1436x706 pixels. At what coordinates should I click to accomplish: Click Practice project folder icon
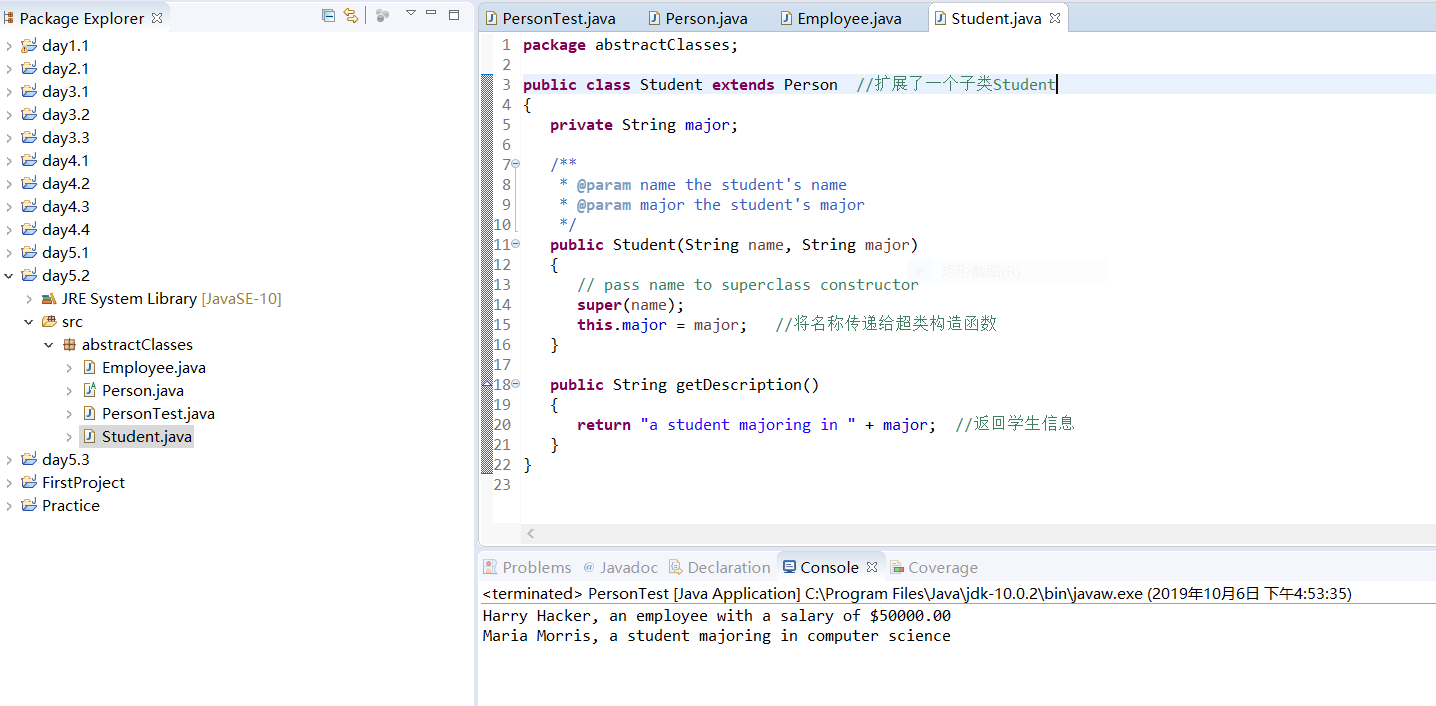(x=28, y=505)
